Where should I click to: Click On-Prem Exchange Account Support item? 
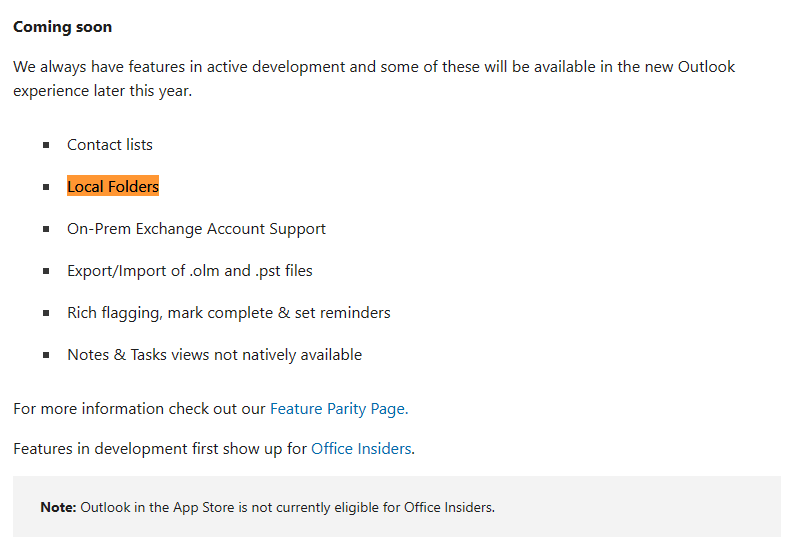click(x=196, y=229)
